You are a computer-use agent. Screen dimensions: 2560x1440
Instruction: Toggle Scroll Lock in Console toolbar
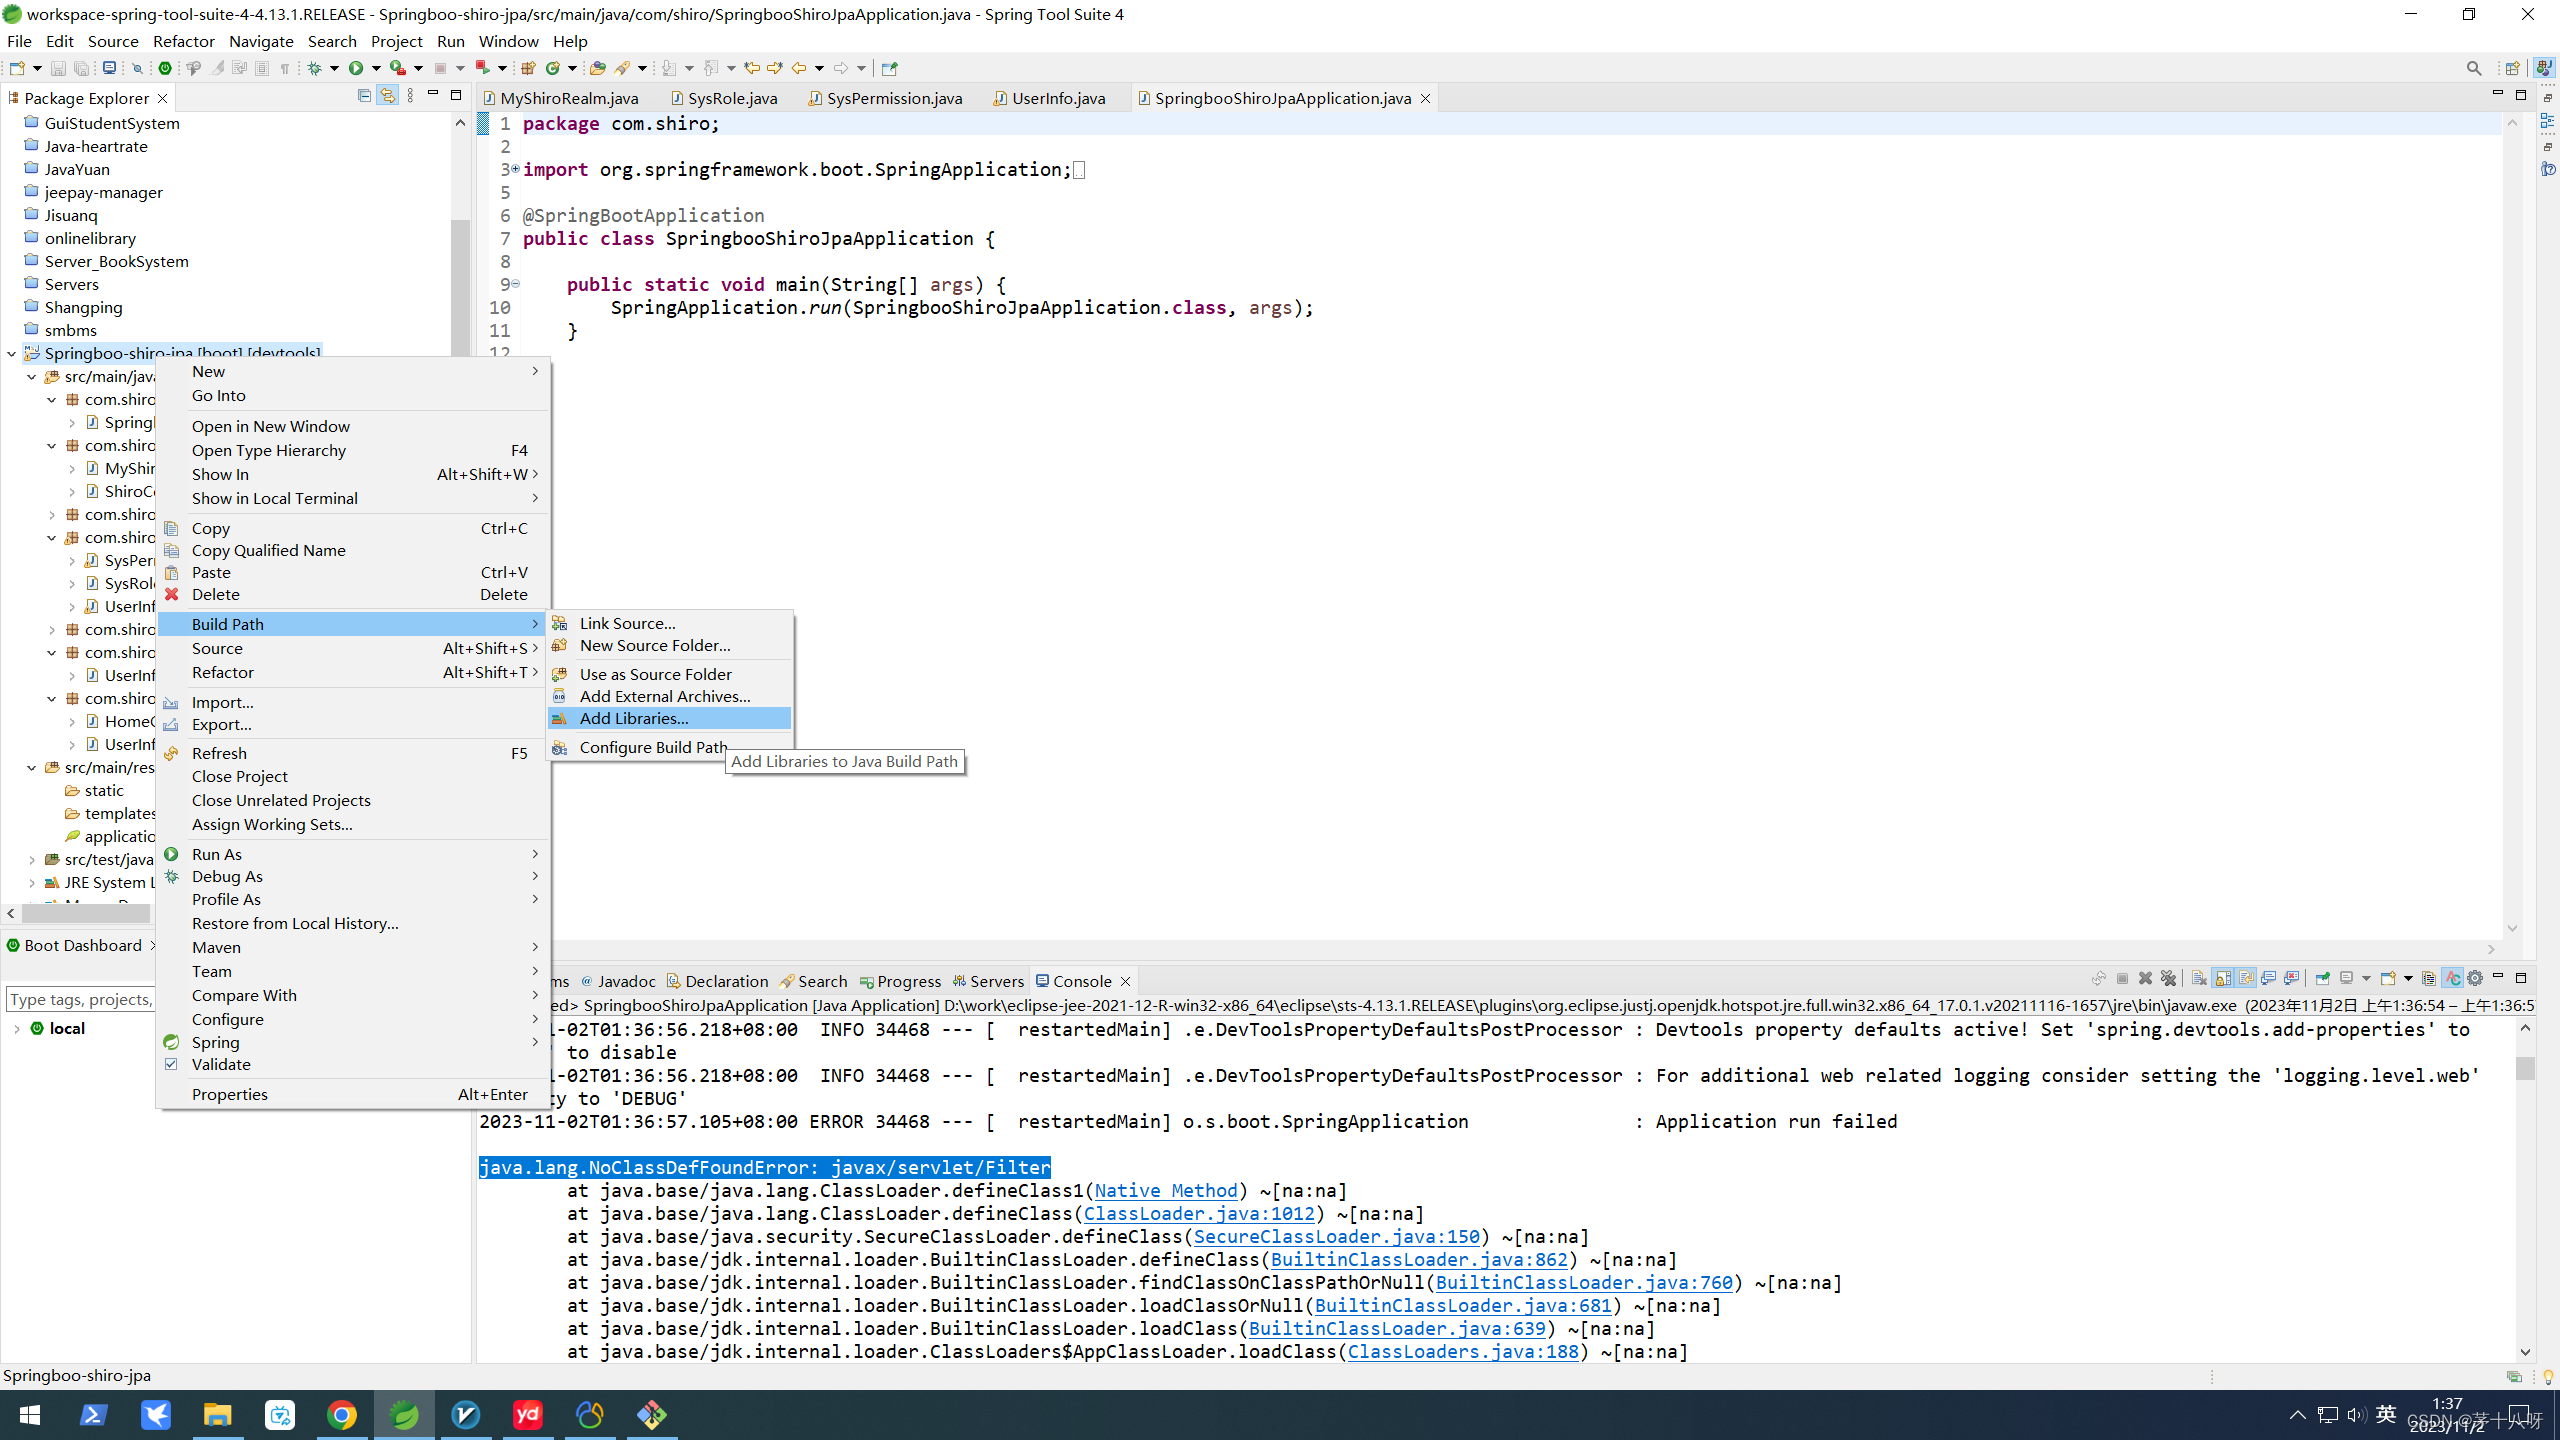click(2222, 978)
